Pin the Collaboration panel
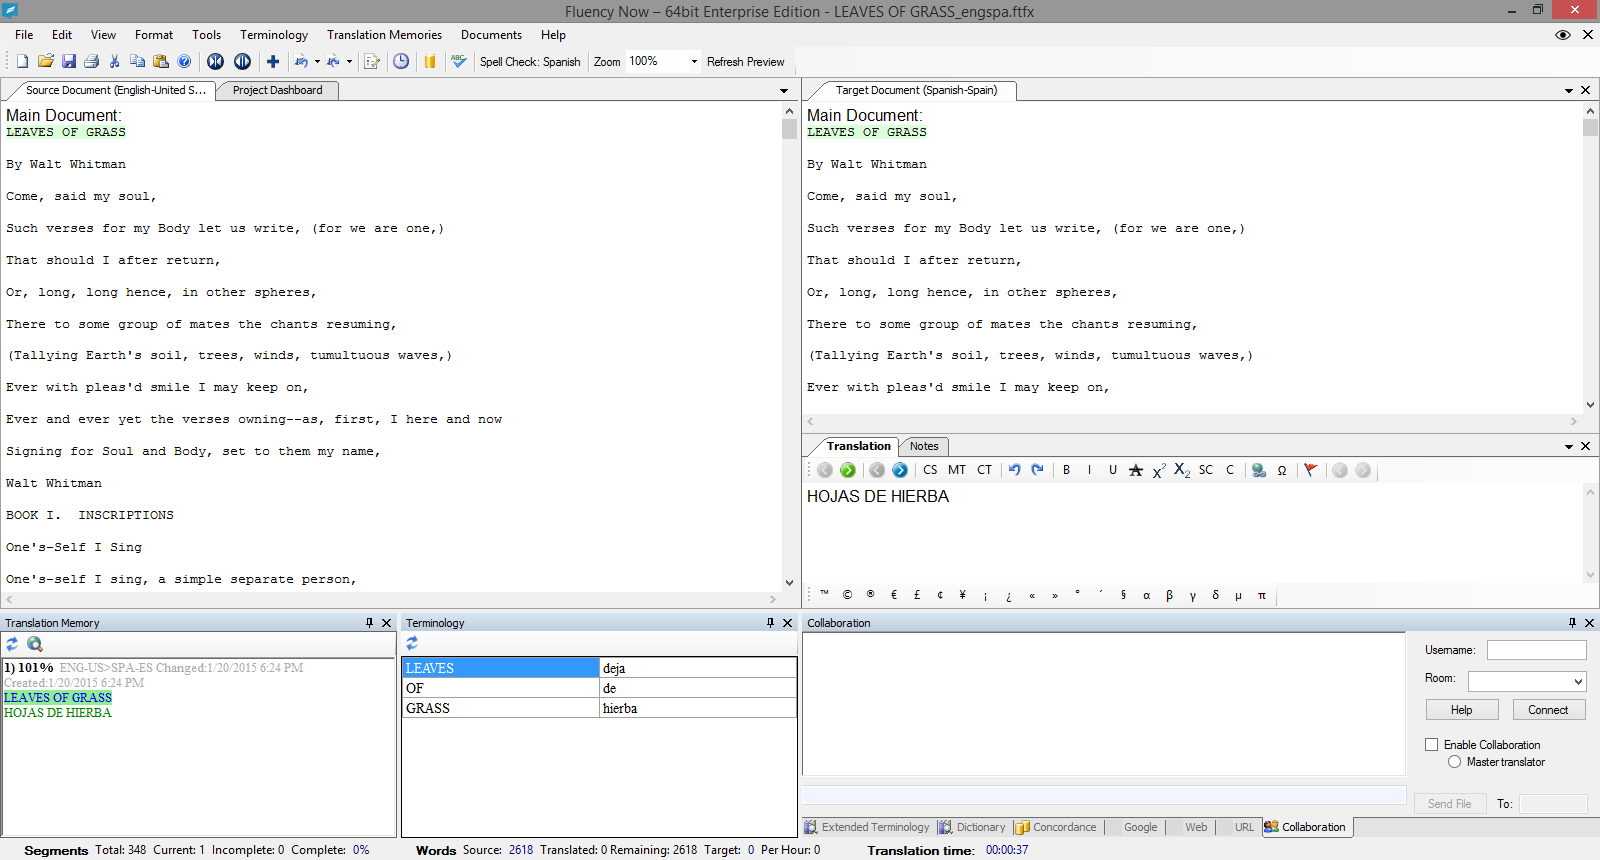This screenshot has height=860, width=1600. pyautogui.click(x=1572, y=622)
